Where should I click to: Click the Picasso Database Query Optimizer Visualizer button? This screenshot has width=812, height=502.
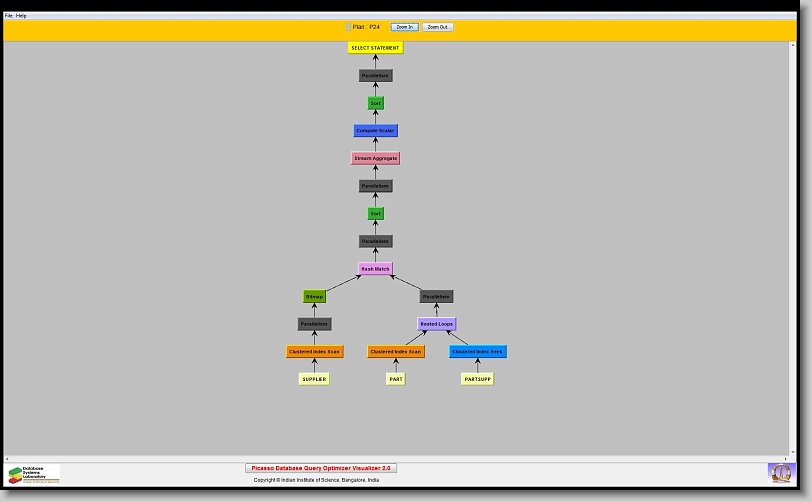click(x=321, y=468)
